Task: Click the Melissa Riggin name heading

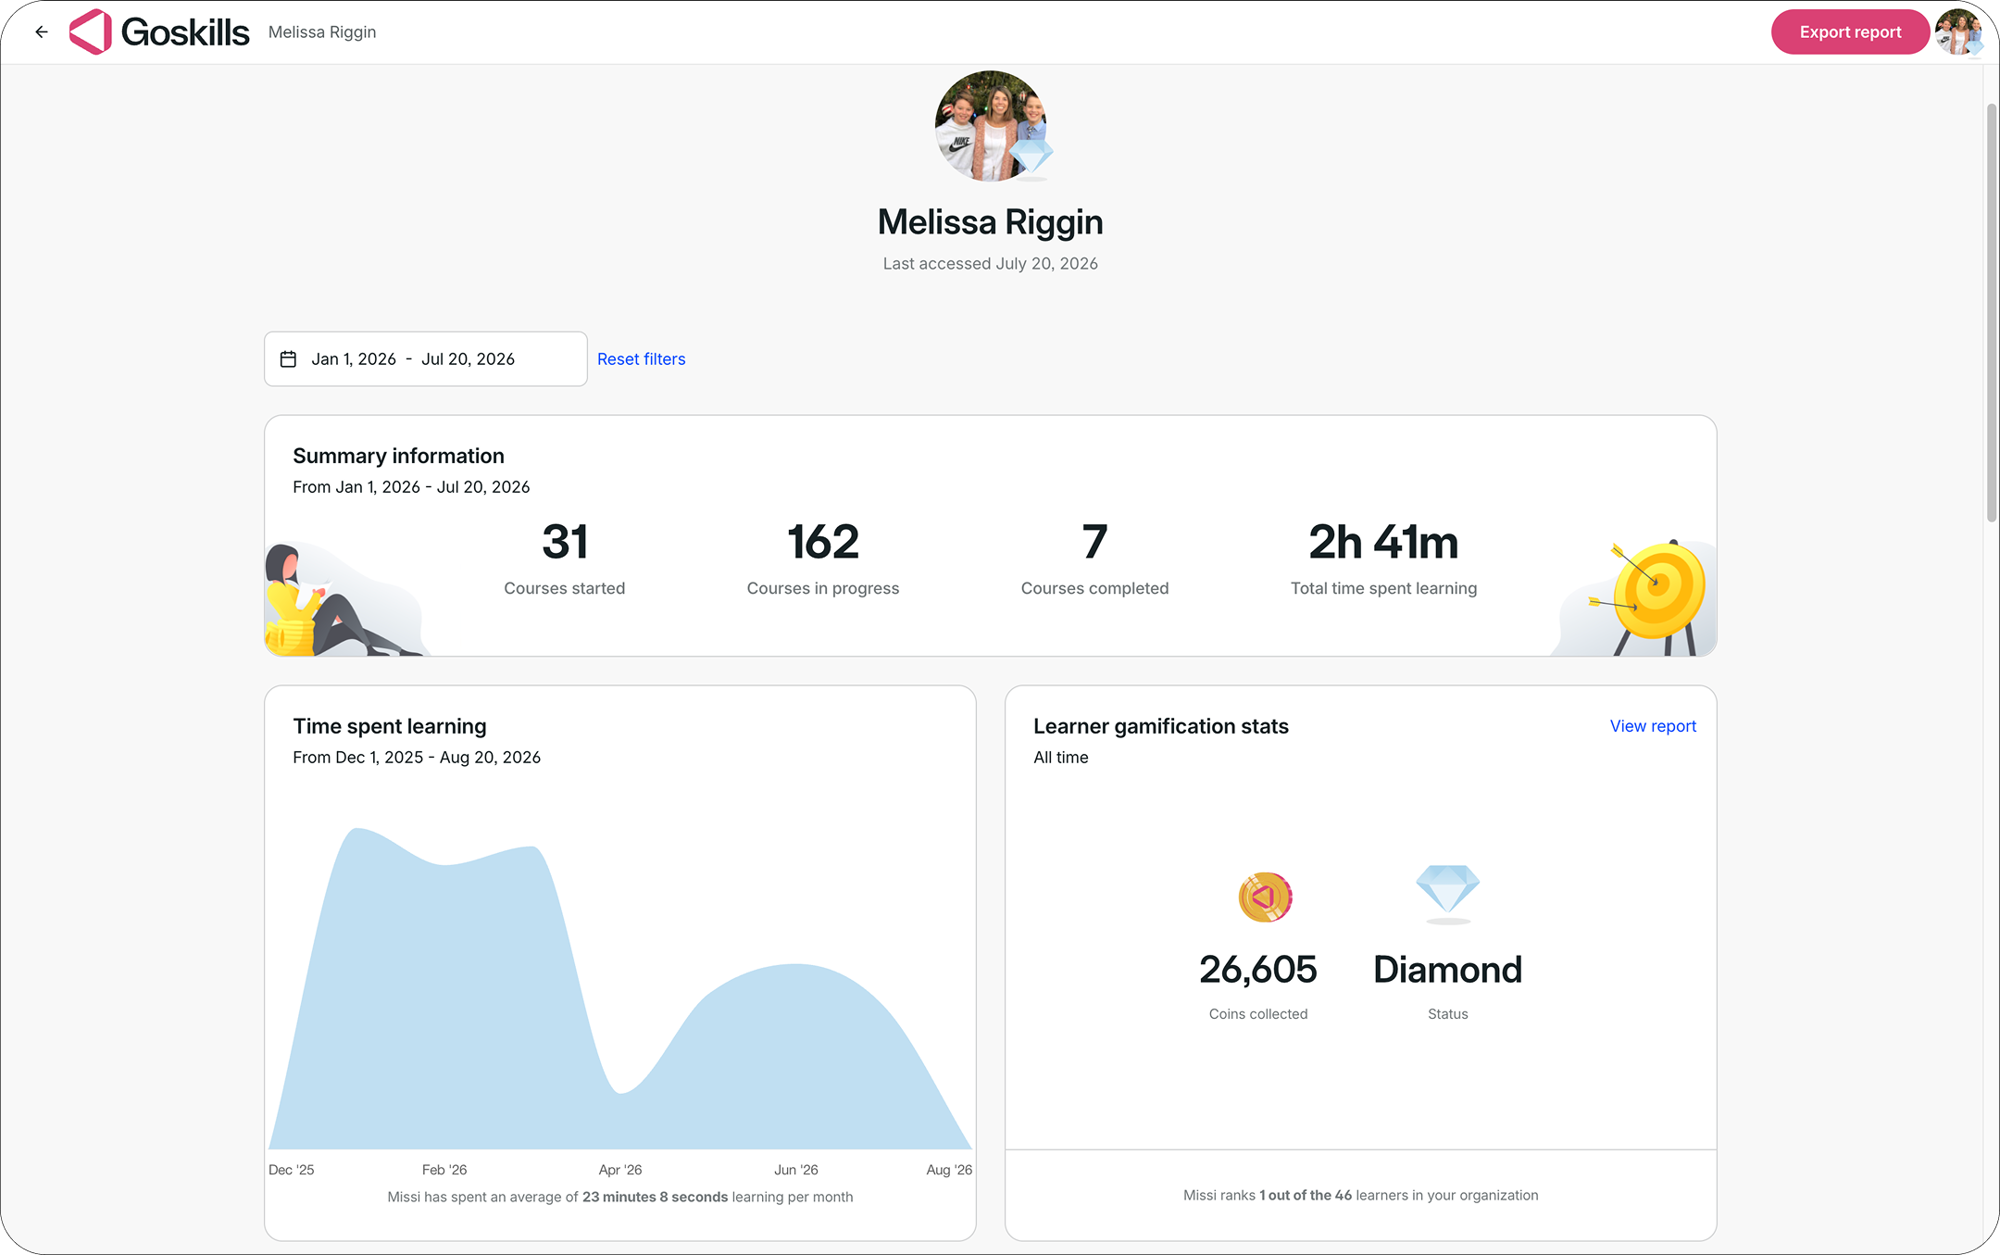Action: pyautogui.click(x=990, y=222)
